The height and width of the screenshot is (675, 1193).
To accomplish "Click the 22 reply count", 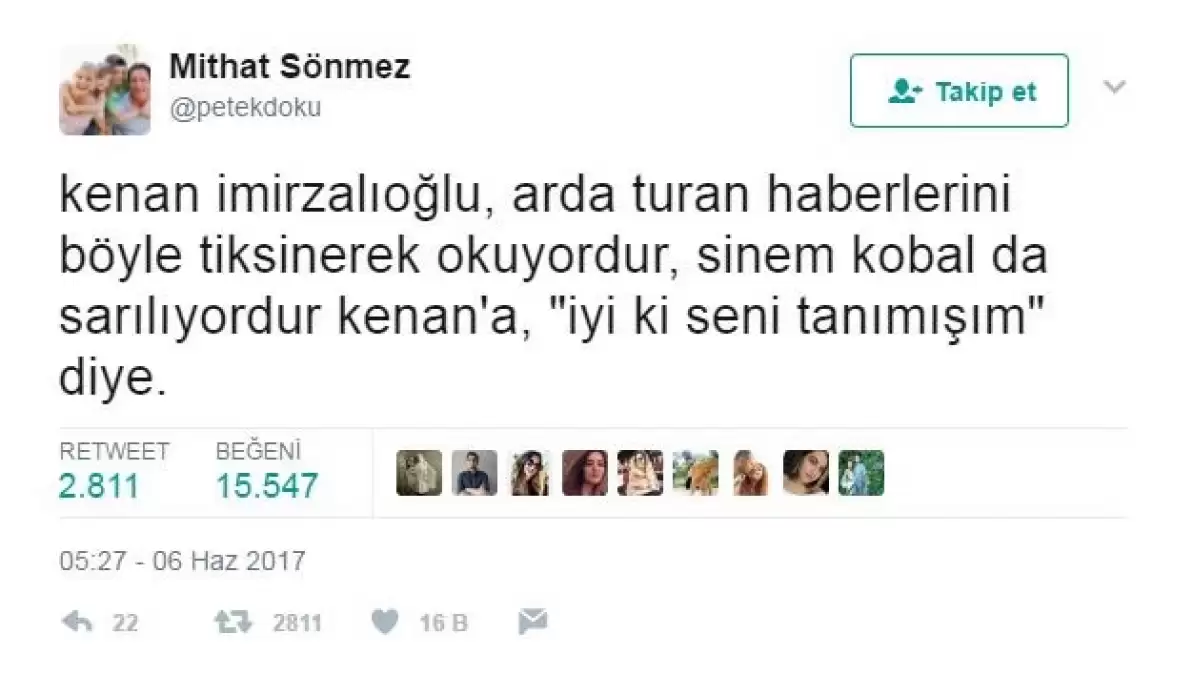I will tap(126, 623).
